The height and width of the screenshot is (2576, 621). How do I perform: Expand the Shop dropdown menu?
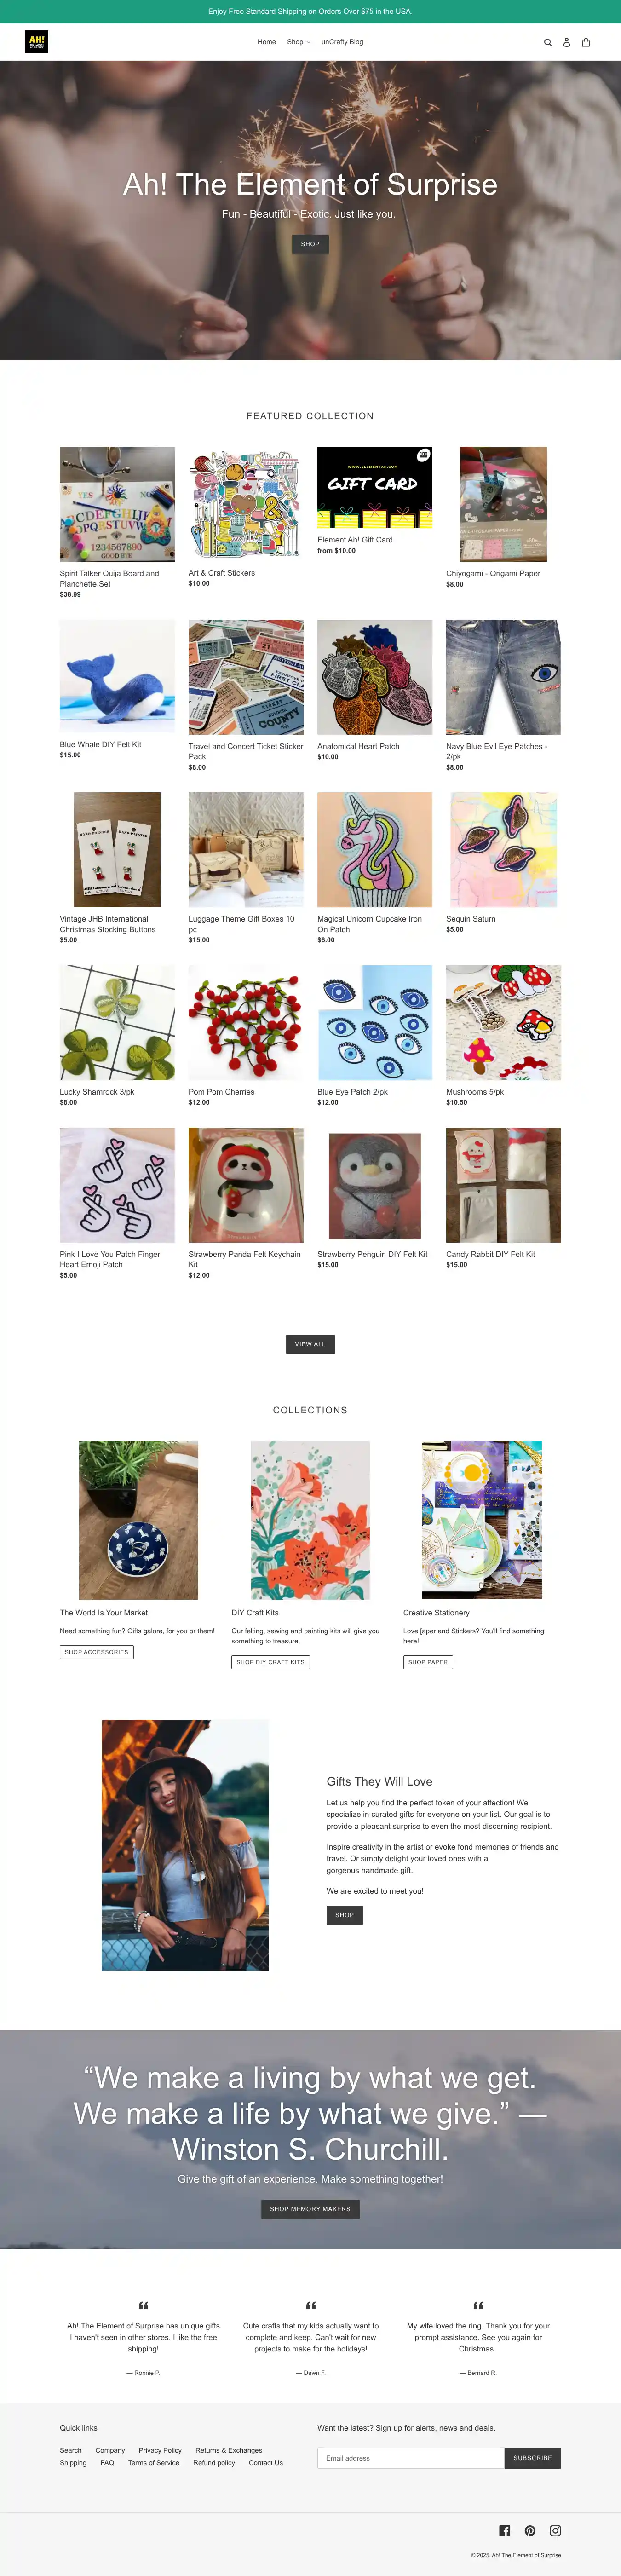[x=298, y=42]
